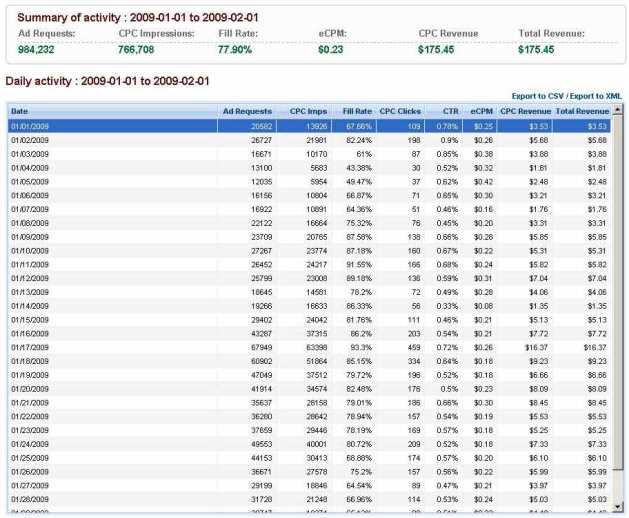
Task: Select the 01/28/2009 row
Action: 300,498
